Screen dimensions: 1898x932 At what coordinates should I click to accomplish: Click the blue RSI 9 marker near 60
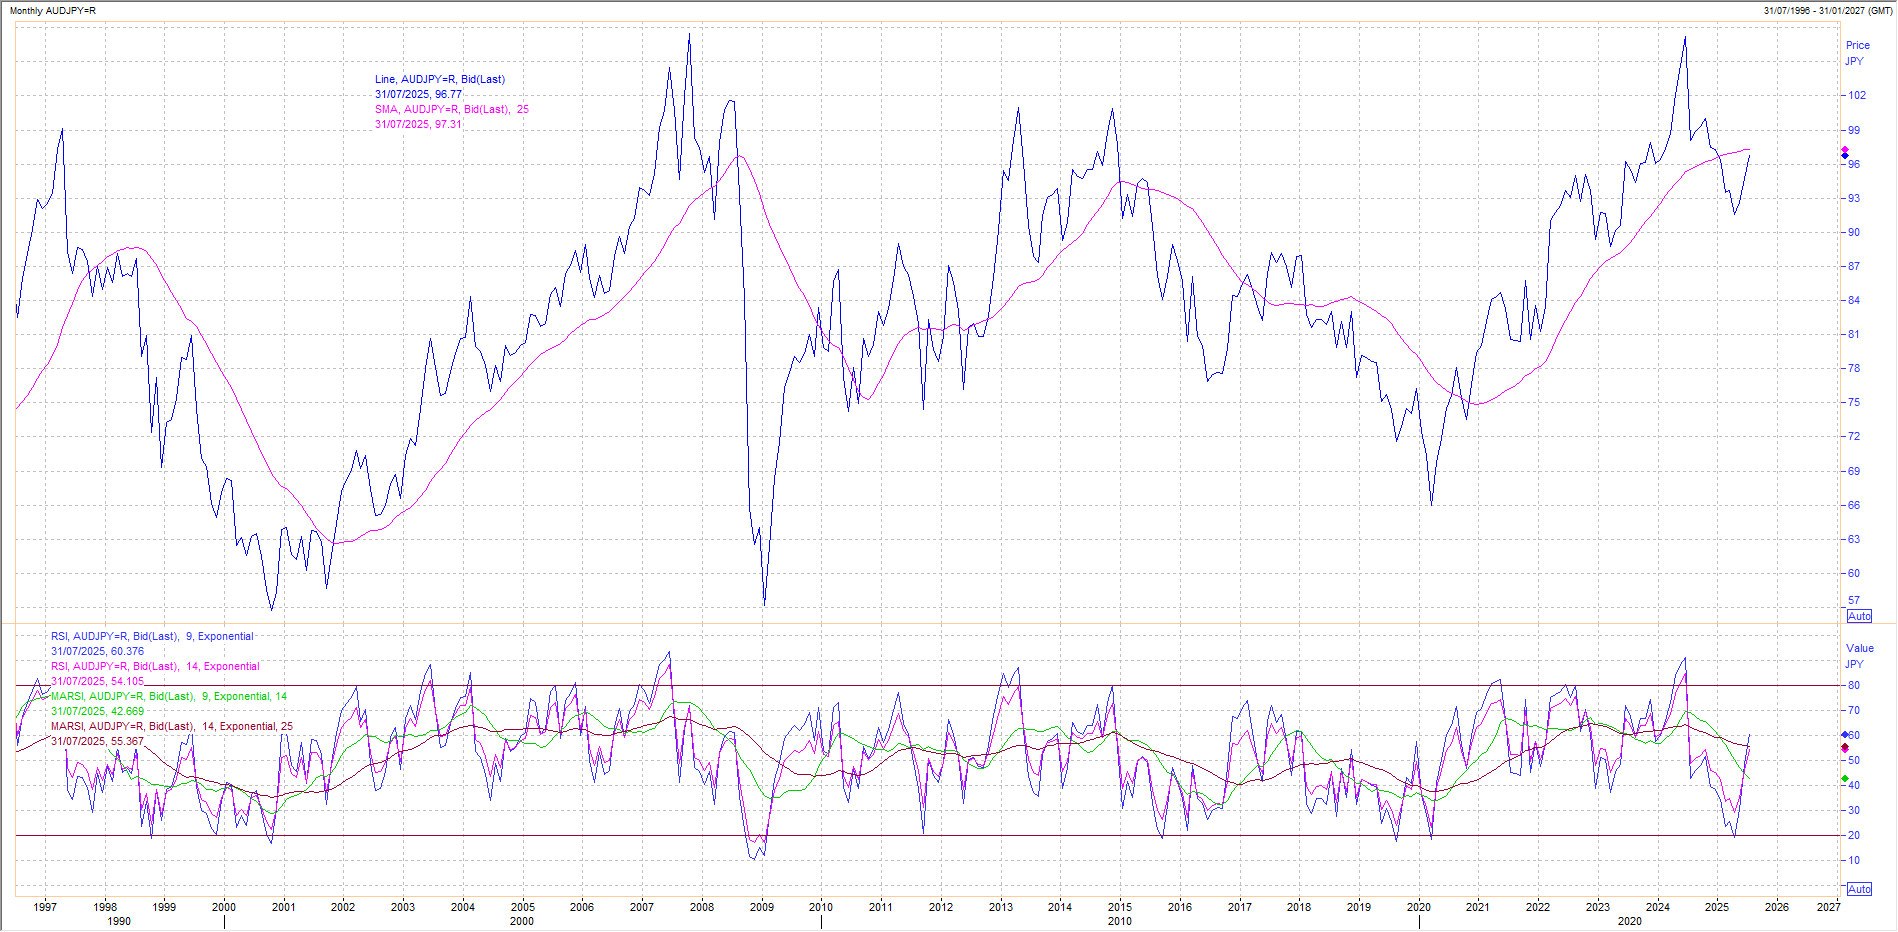tap(1845, 735)
